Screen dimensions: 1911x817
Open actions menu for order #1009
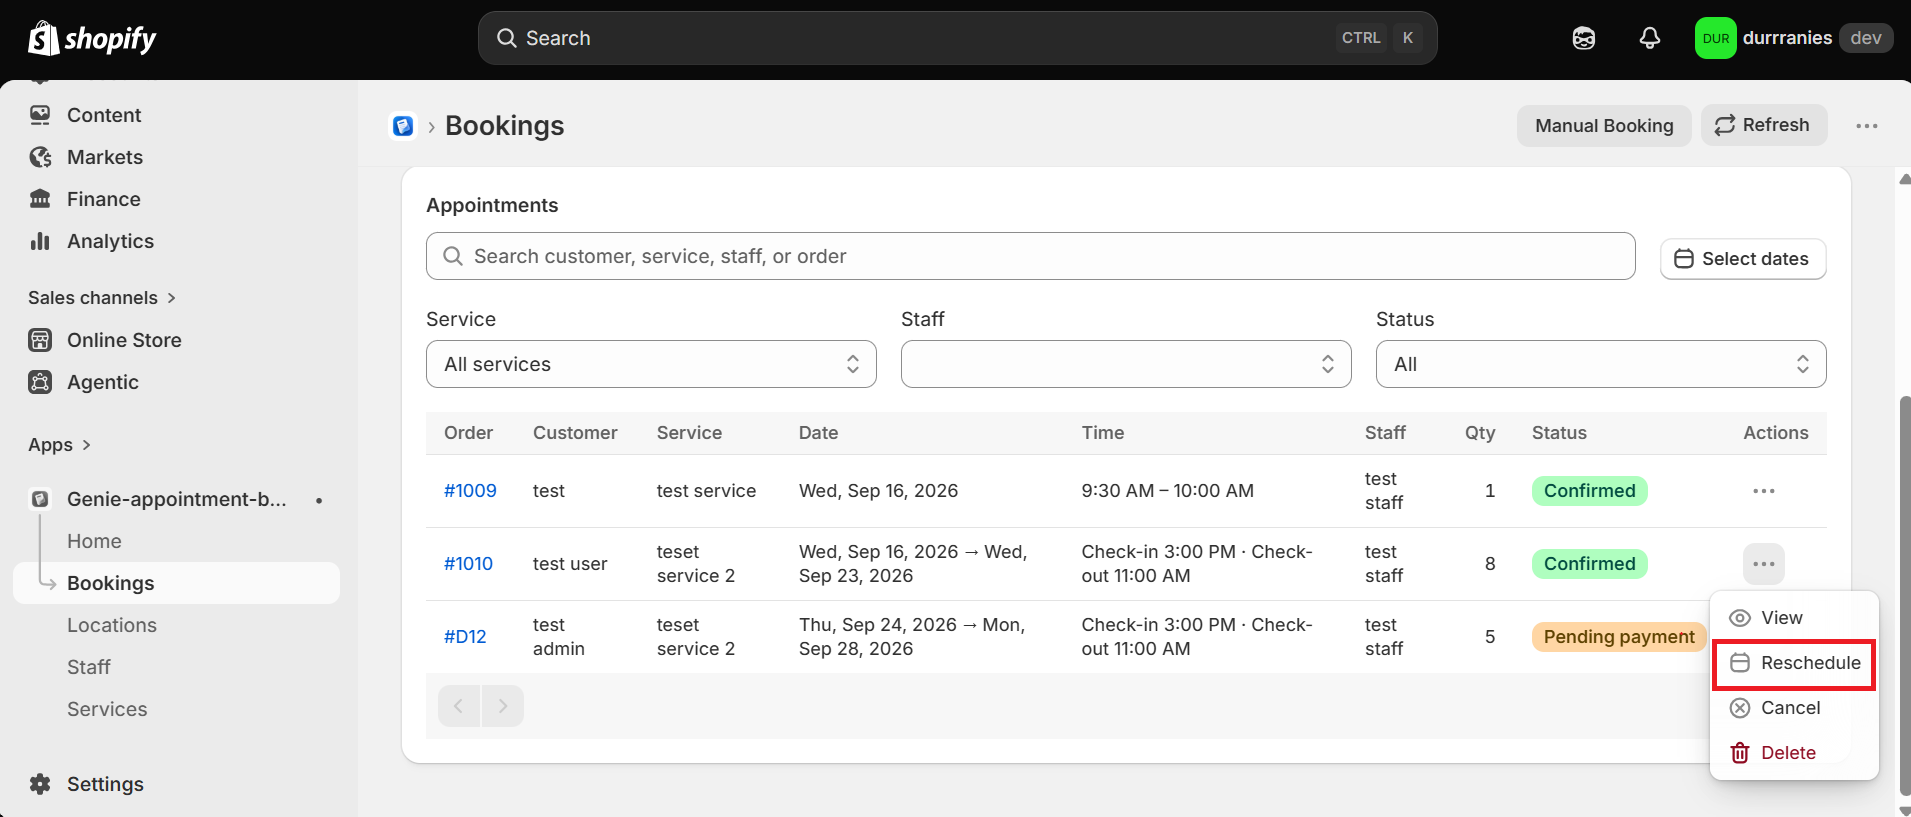pyautogui.click(x=1764, y=491)
